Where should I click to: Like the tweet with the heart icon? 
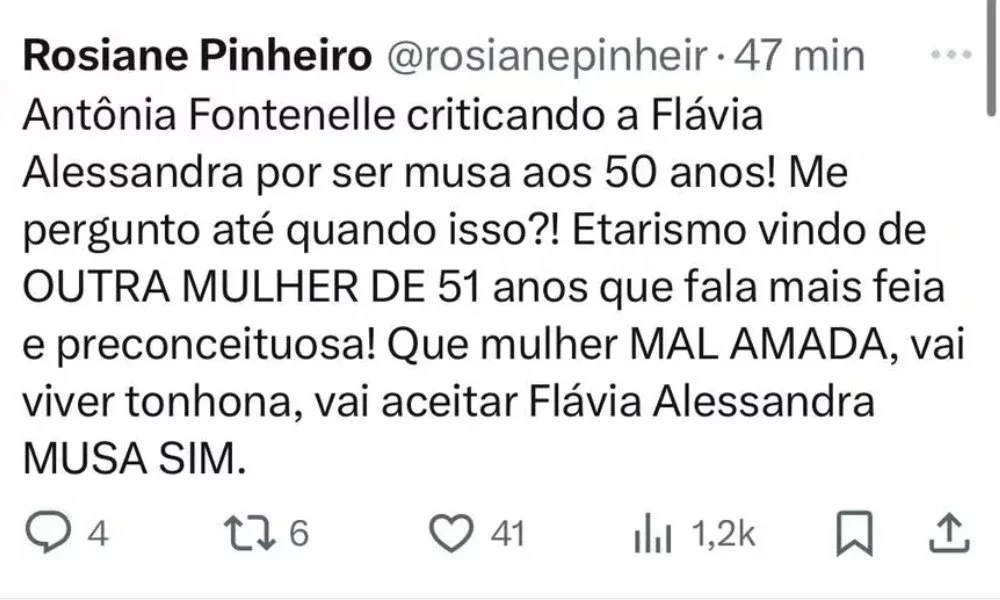click(456, 535)
